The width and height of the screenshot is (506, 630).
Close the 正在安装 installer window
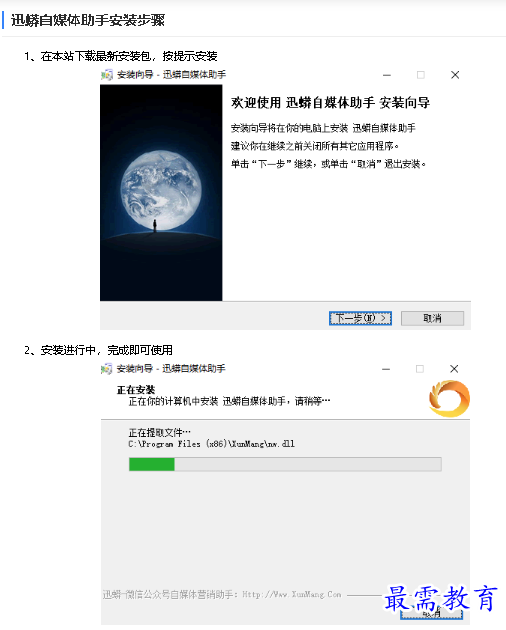tap(454, 369)
